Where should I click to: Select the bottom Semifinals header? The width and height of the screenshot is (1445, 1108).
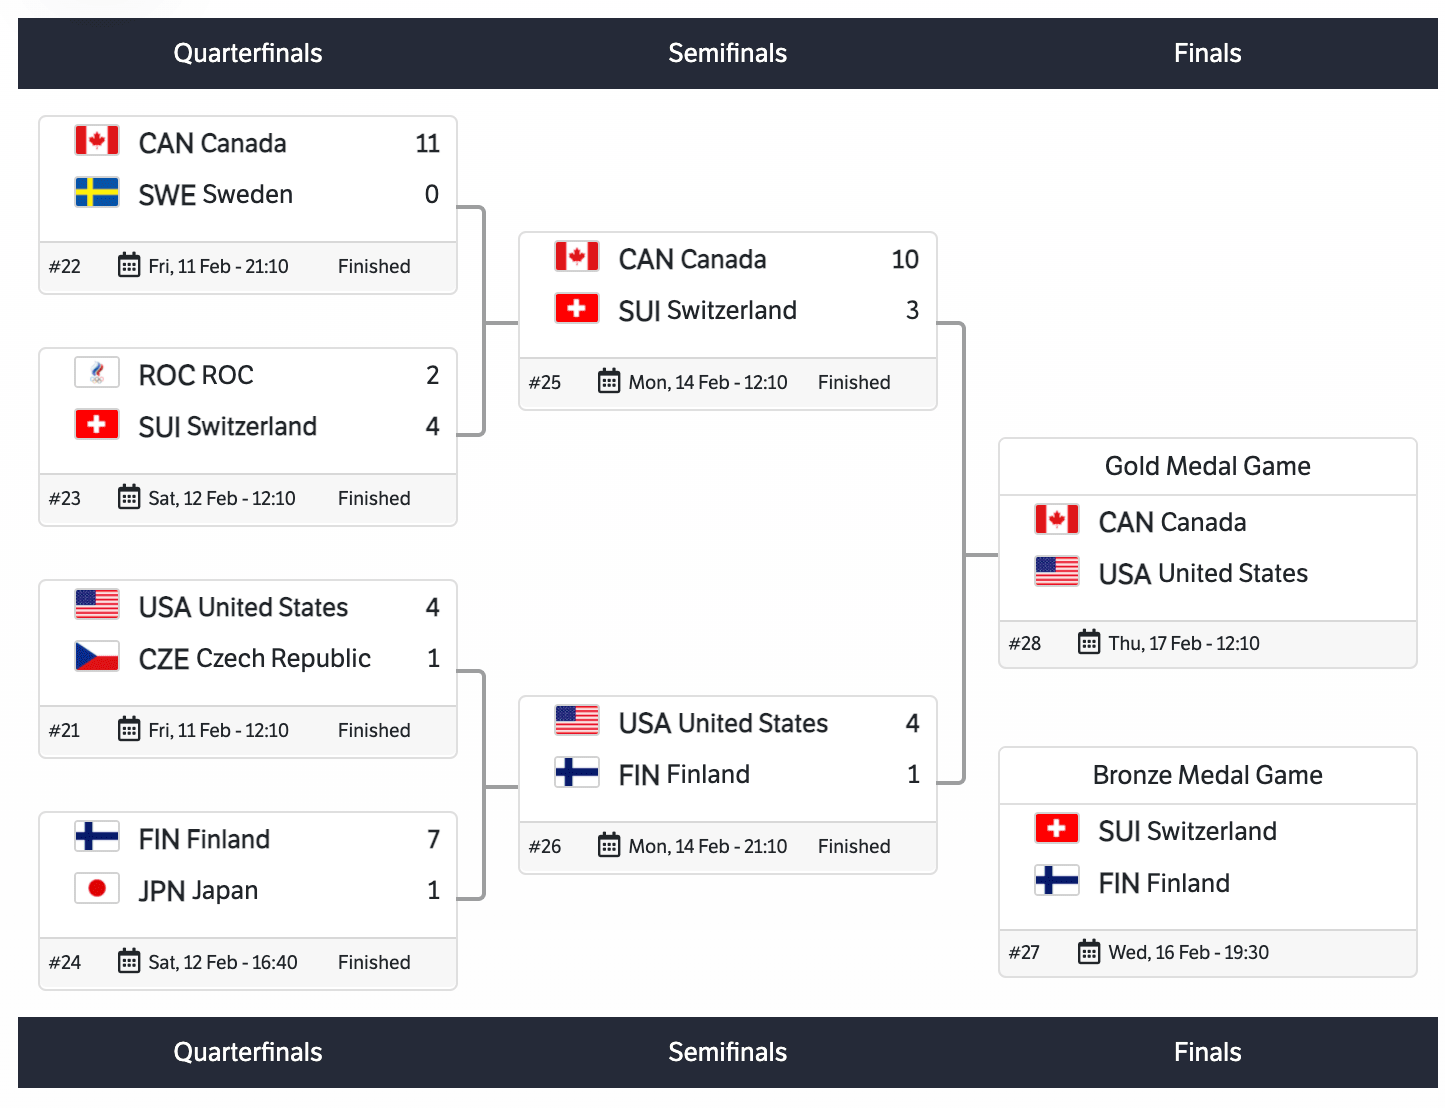pyautogui.click(x=728, y=1052)
